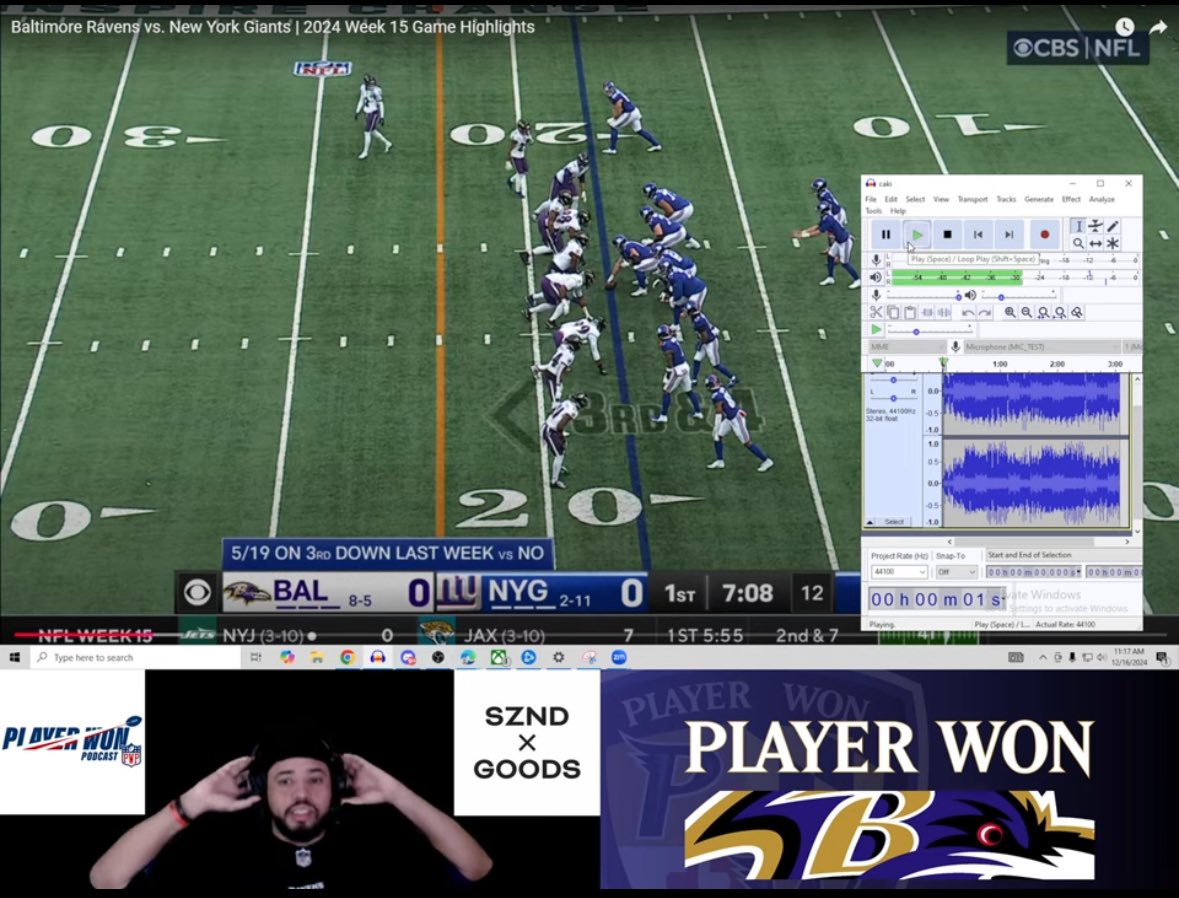Open the Transport menu
The width and height of the screenshot is (1179, 898).
pos(972,199)
